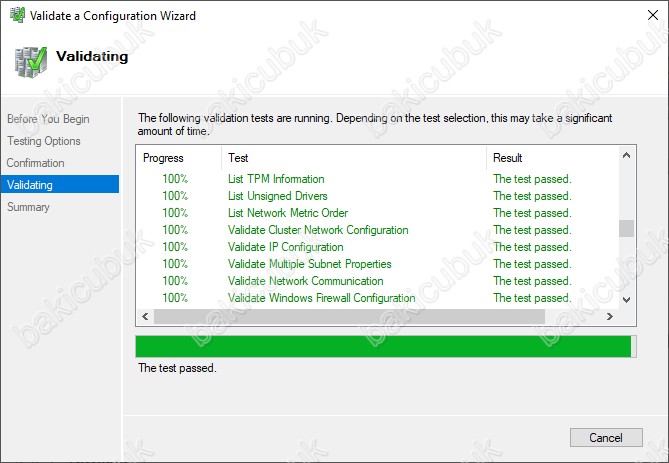This screenshot has height=463, width=669.
Task: Click the Progress column header
Action: 179,158
